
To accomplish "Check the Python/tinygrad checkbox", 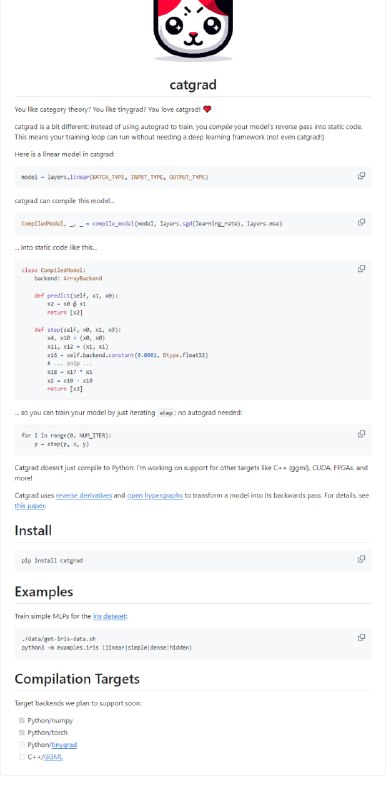I will click(x=22, y=745).
